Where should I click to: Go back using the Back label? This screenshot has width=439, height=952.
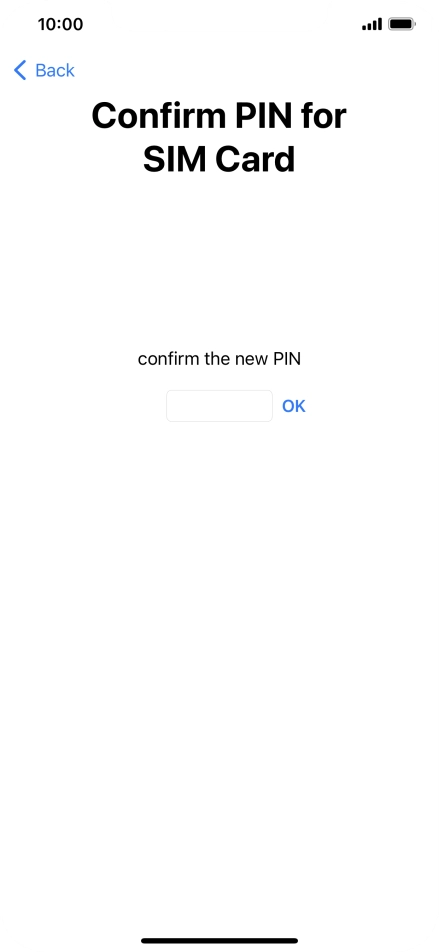click(x=55, y=70)
